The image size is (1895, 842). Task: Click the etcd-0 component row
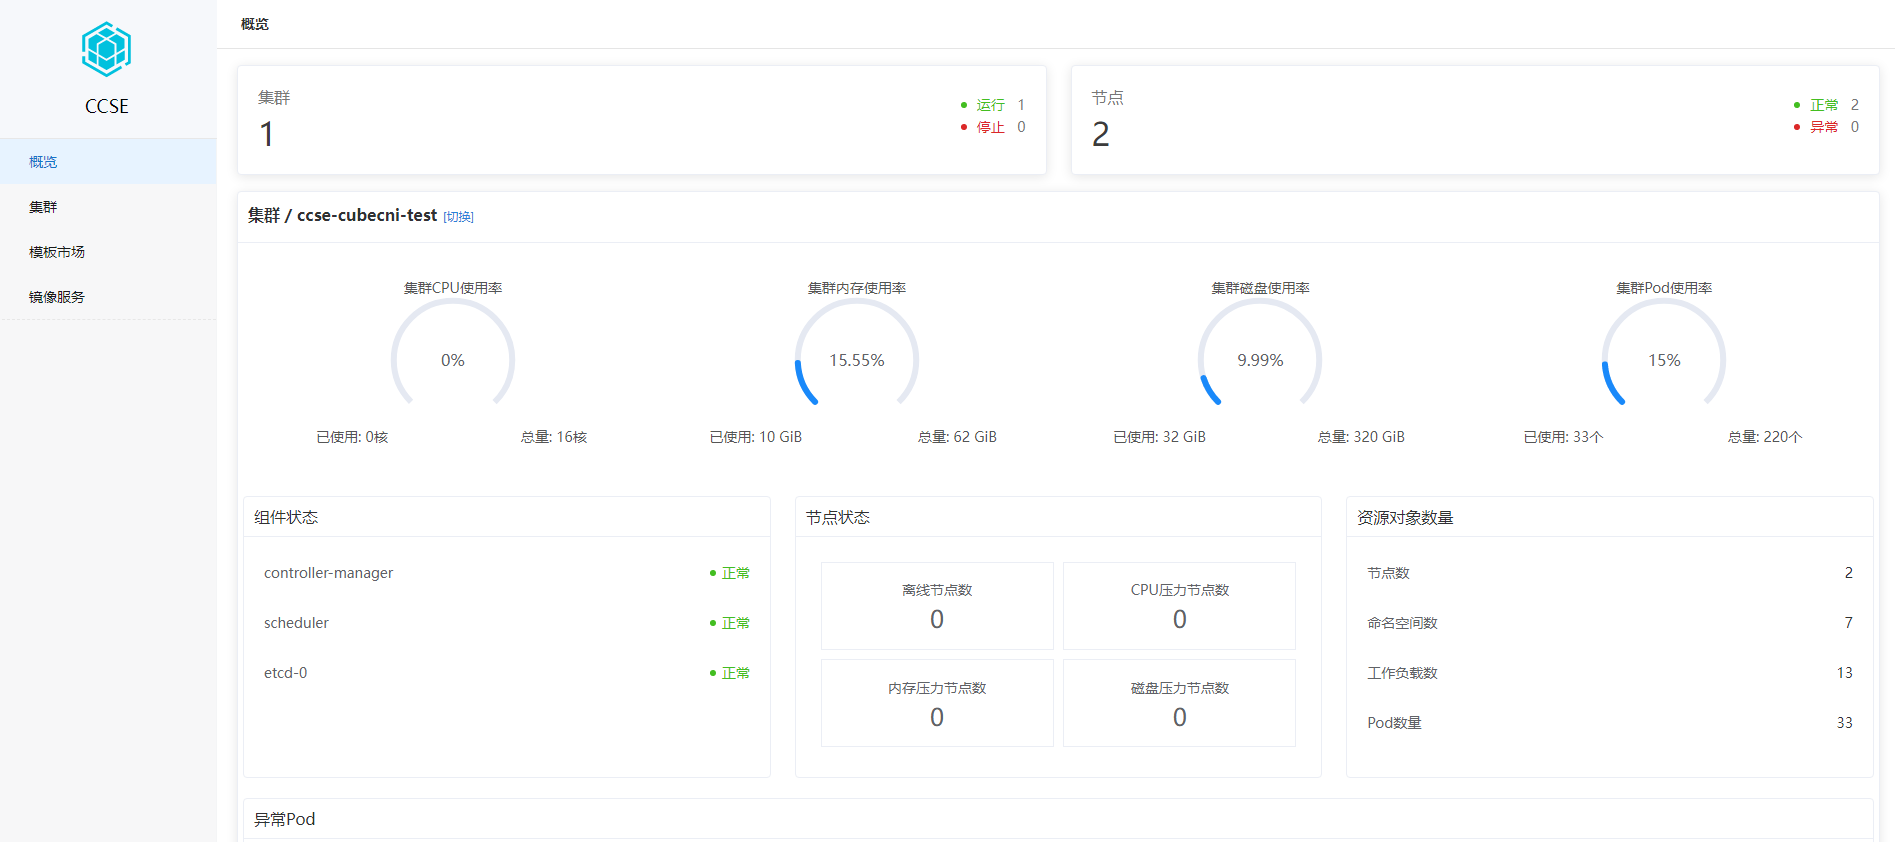click(507, 673)
